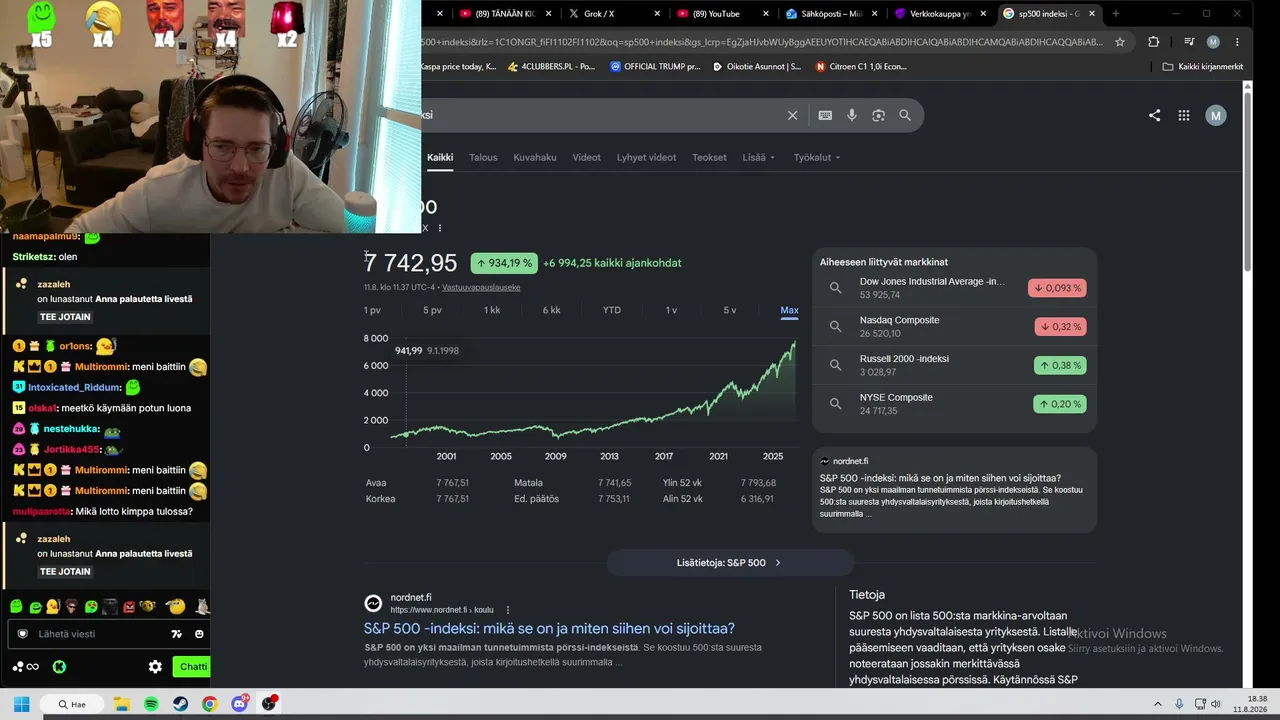Select the 1 v chart range
Viewport: 1280px width, 720px height.
pyautogui.click(x=671, y=310)
